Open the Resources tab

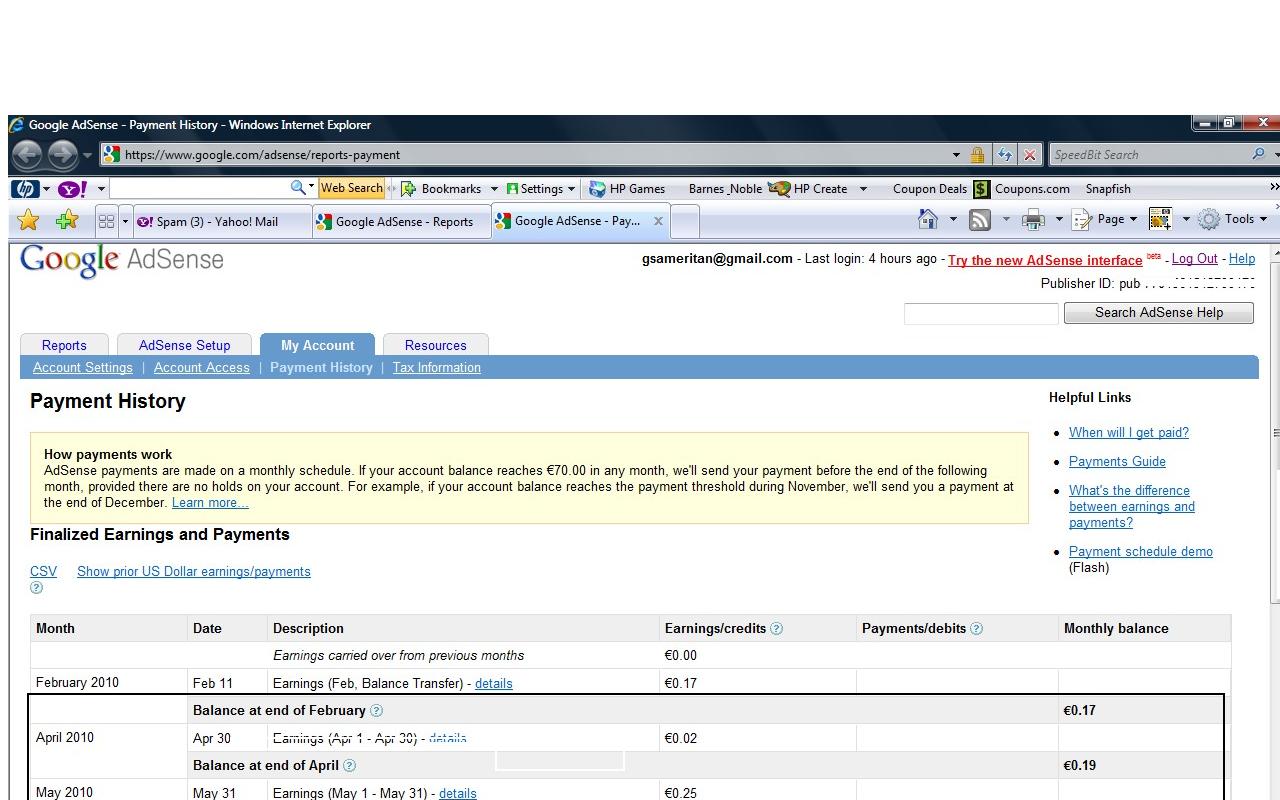tap(435, 345)
